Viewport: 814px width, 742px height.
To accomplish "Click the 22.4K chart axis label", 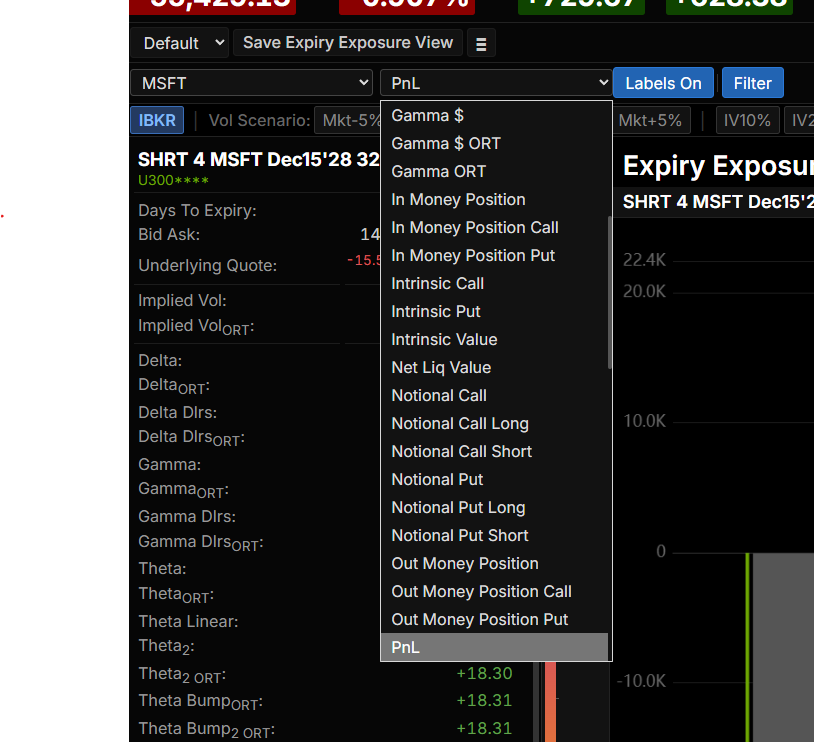I will coord(644,260).
